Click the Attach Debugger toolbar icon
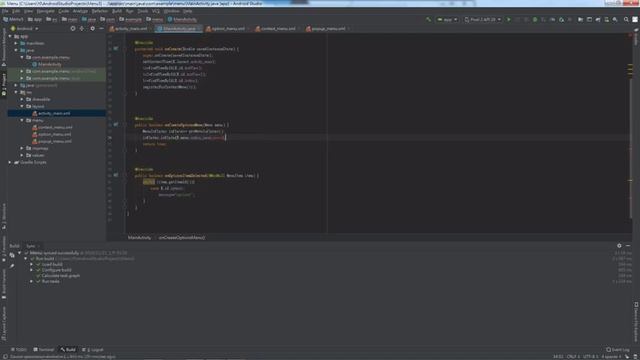The height and width of the screenshot is (360, 640). 561,20
